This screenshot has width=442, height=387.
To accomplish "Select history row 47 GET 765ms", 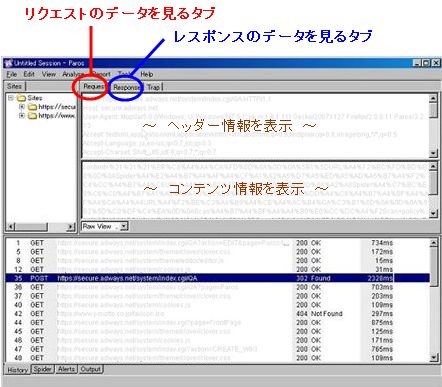I will click(217, 349).
